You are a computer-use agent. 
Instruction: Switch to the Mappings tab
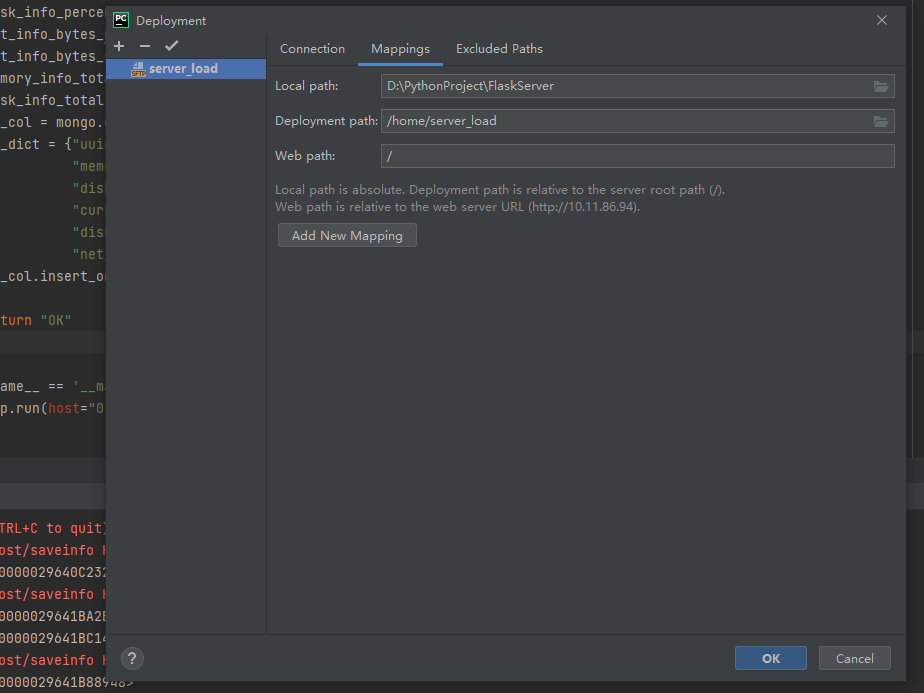400,49
